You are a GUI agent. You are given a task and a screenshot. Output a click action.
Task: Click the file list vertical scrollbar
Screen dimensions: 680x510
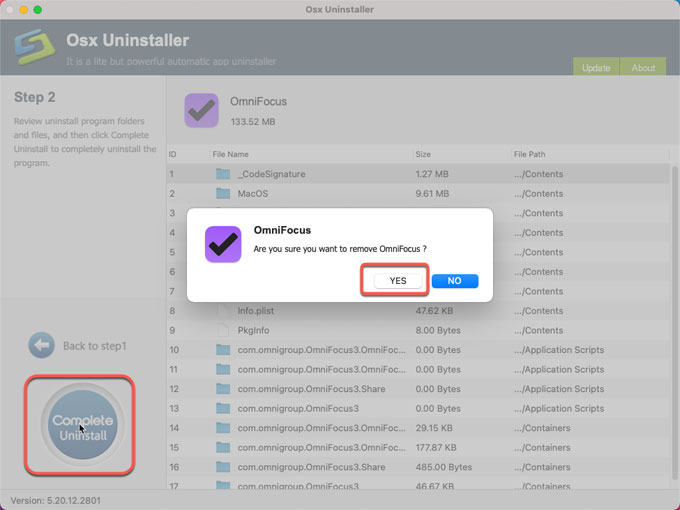point(674,325)
